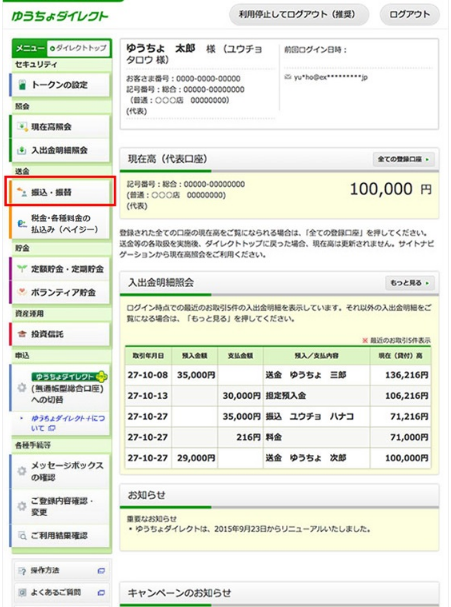Click the 現在高照会 balance icon
Viewport: 451px width, 607px height.
[x=22, y=126]
